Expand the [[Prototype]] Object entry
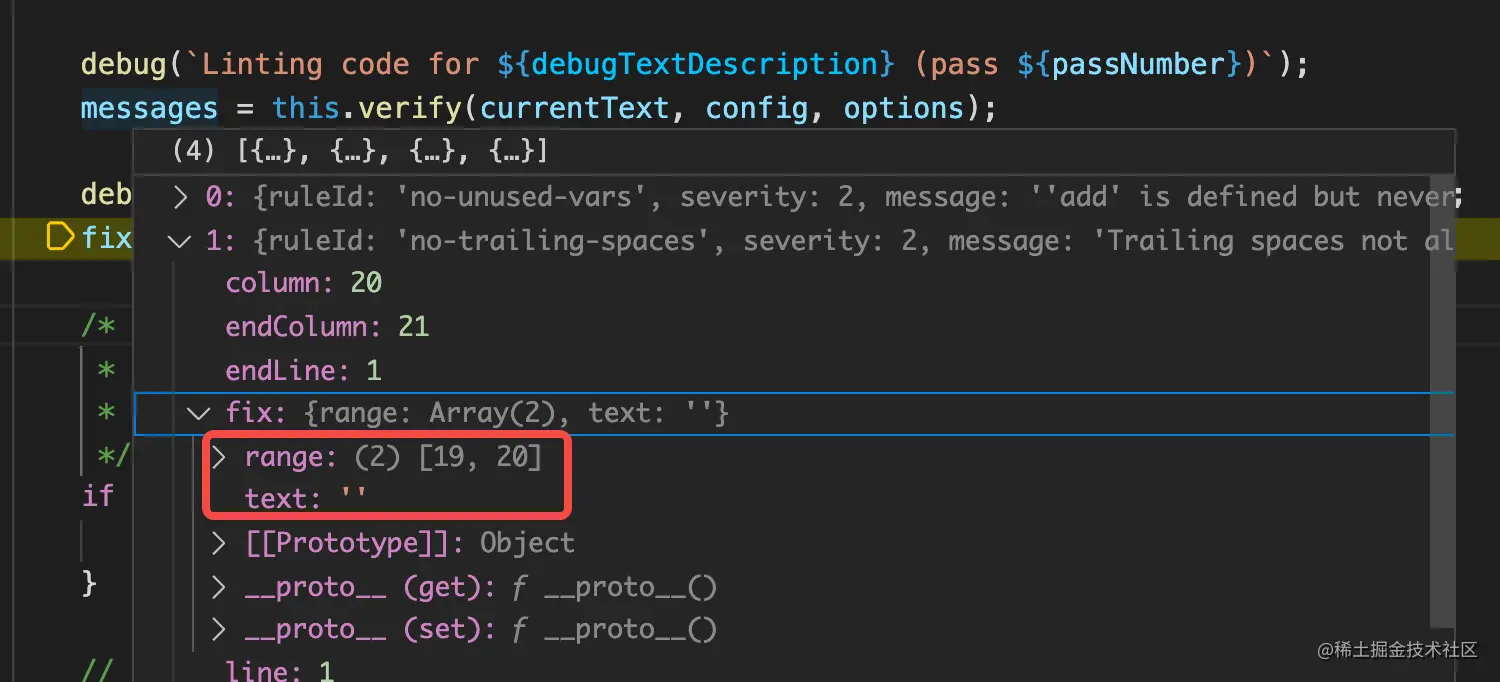 point(219,543)
